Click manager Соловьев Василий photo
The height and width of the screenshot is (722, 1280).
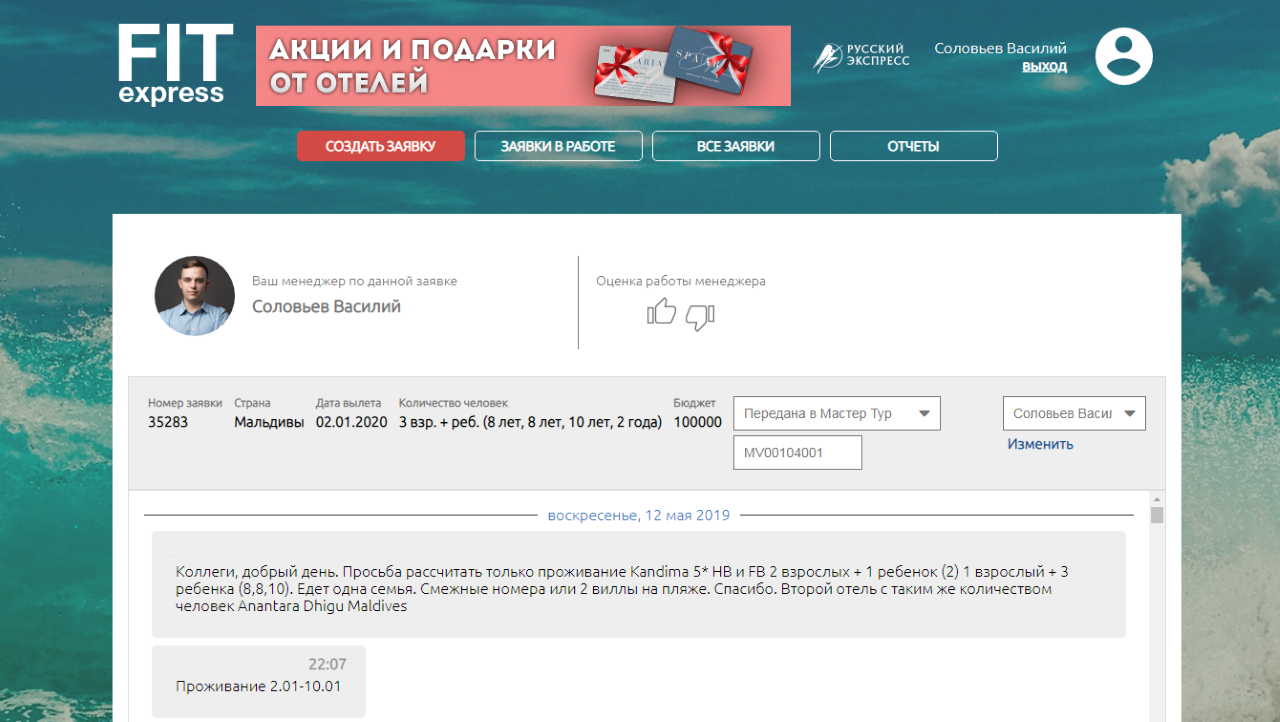pyautogui.click(x=194, y=295)
